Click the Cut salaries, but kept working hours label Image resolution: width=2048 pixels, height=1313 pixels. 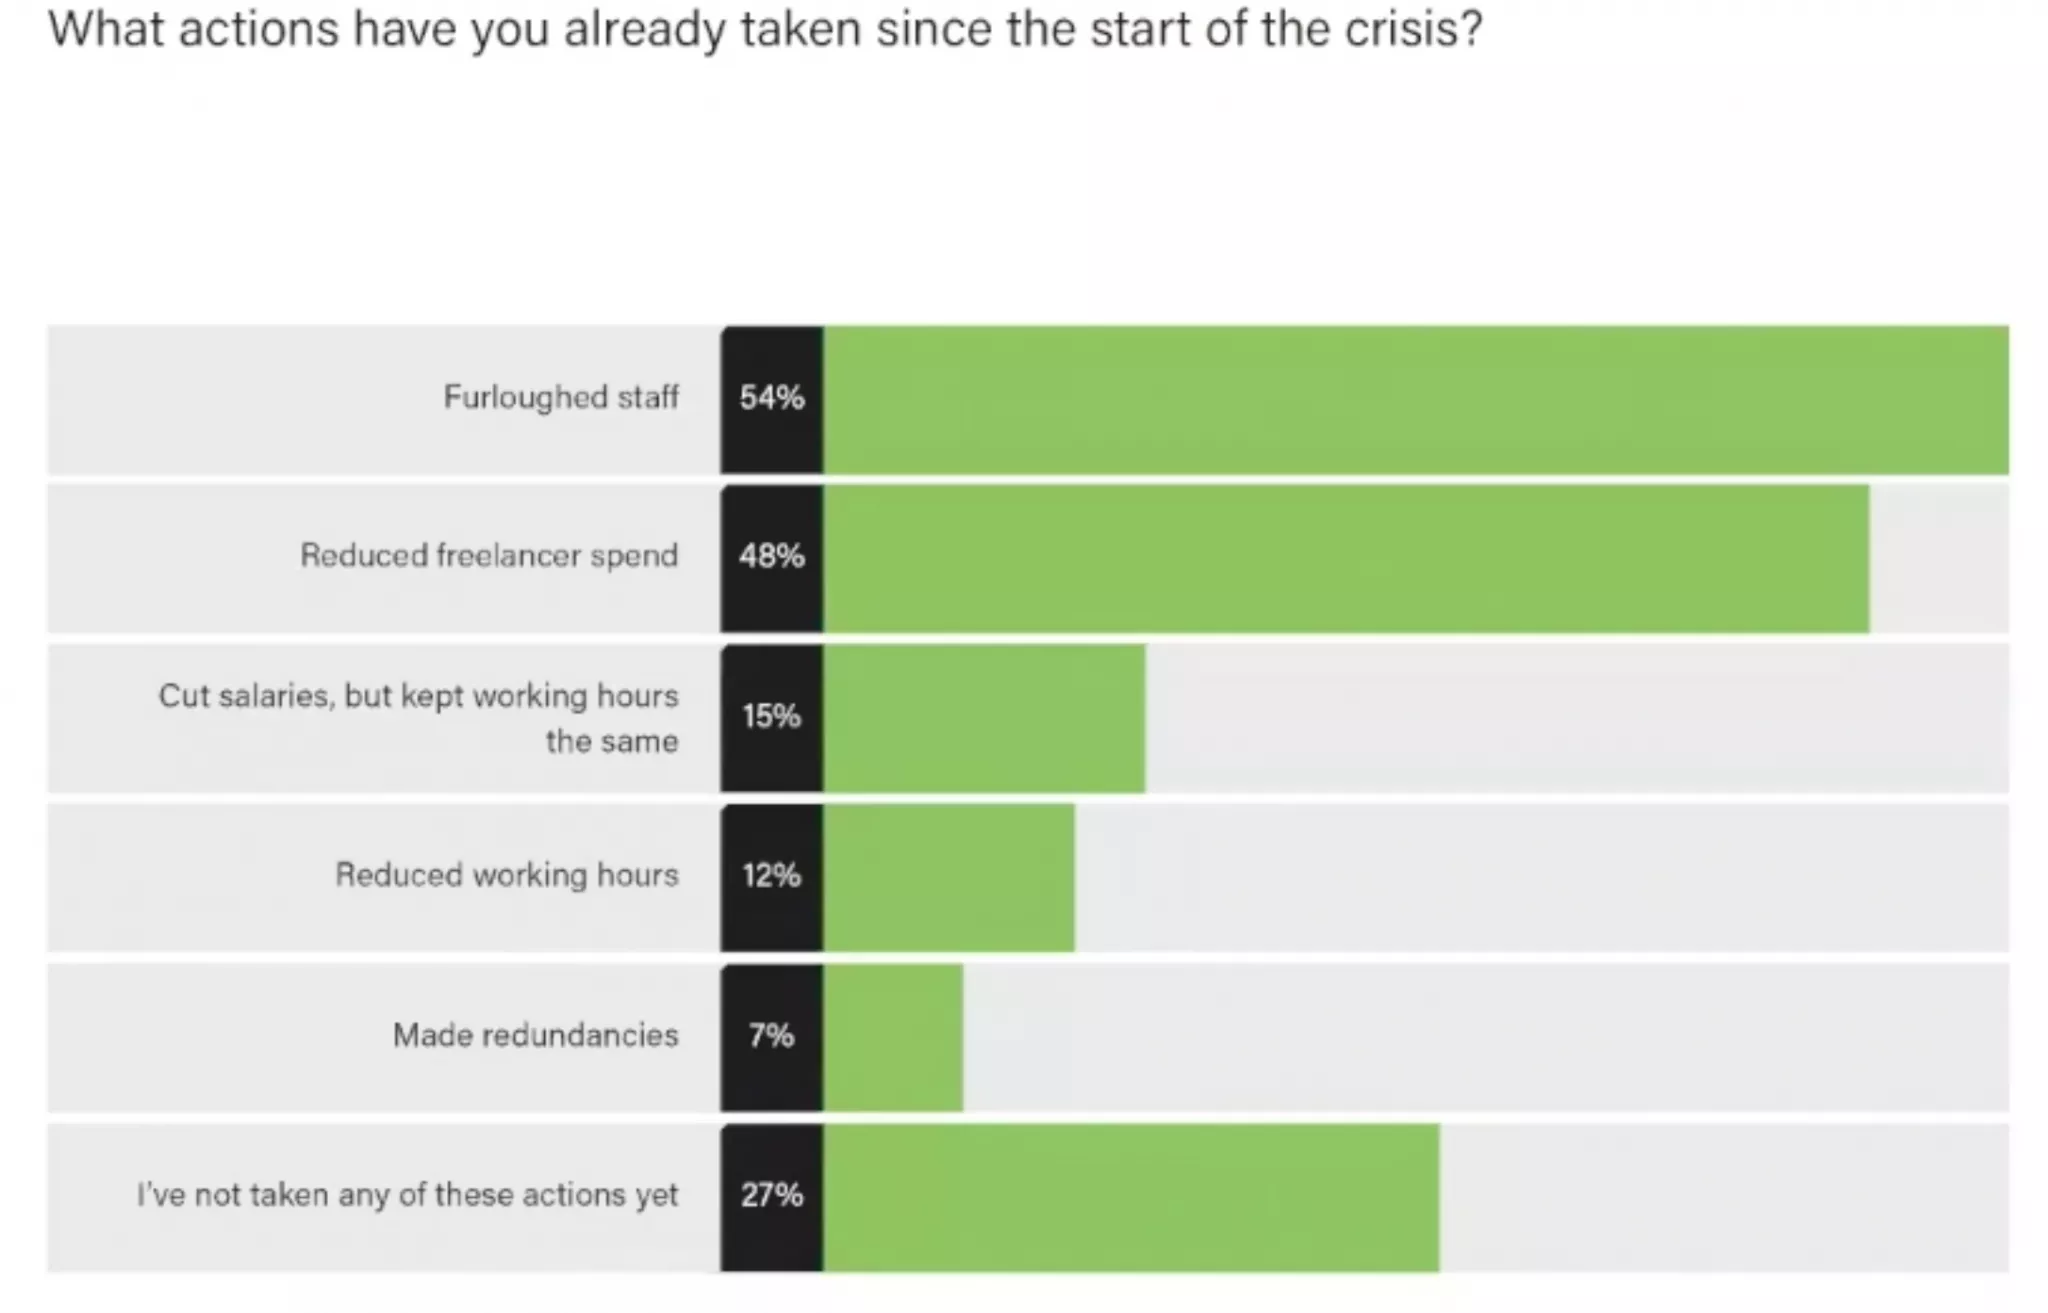click(x=418, y=718)
